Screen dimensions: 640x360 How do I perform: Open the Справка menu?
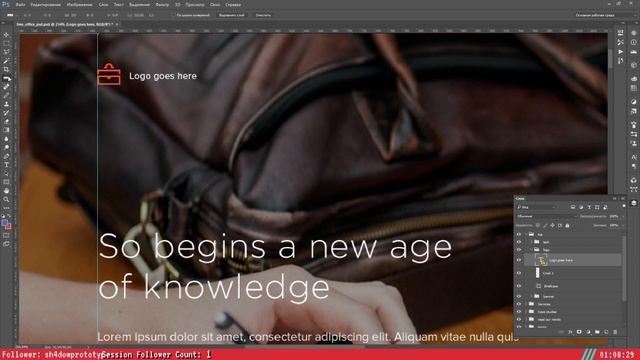click(233, 5)
